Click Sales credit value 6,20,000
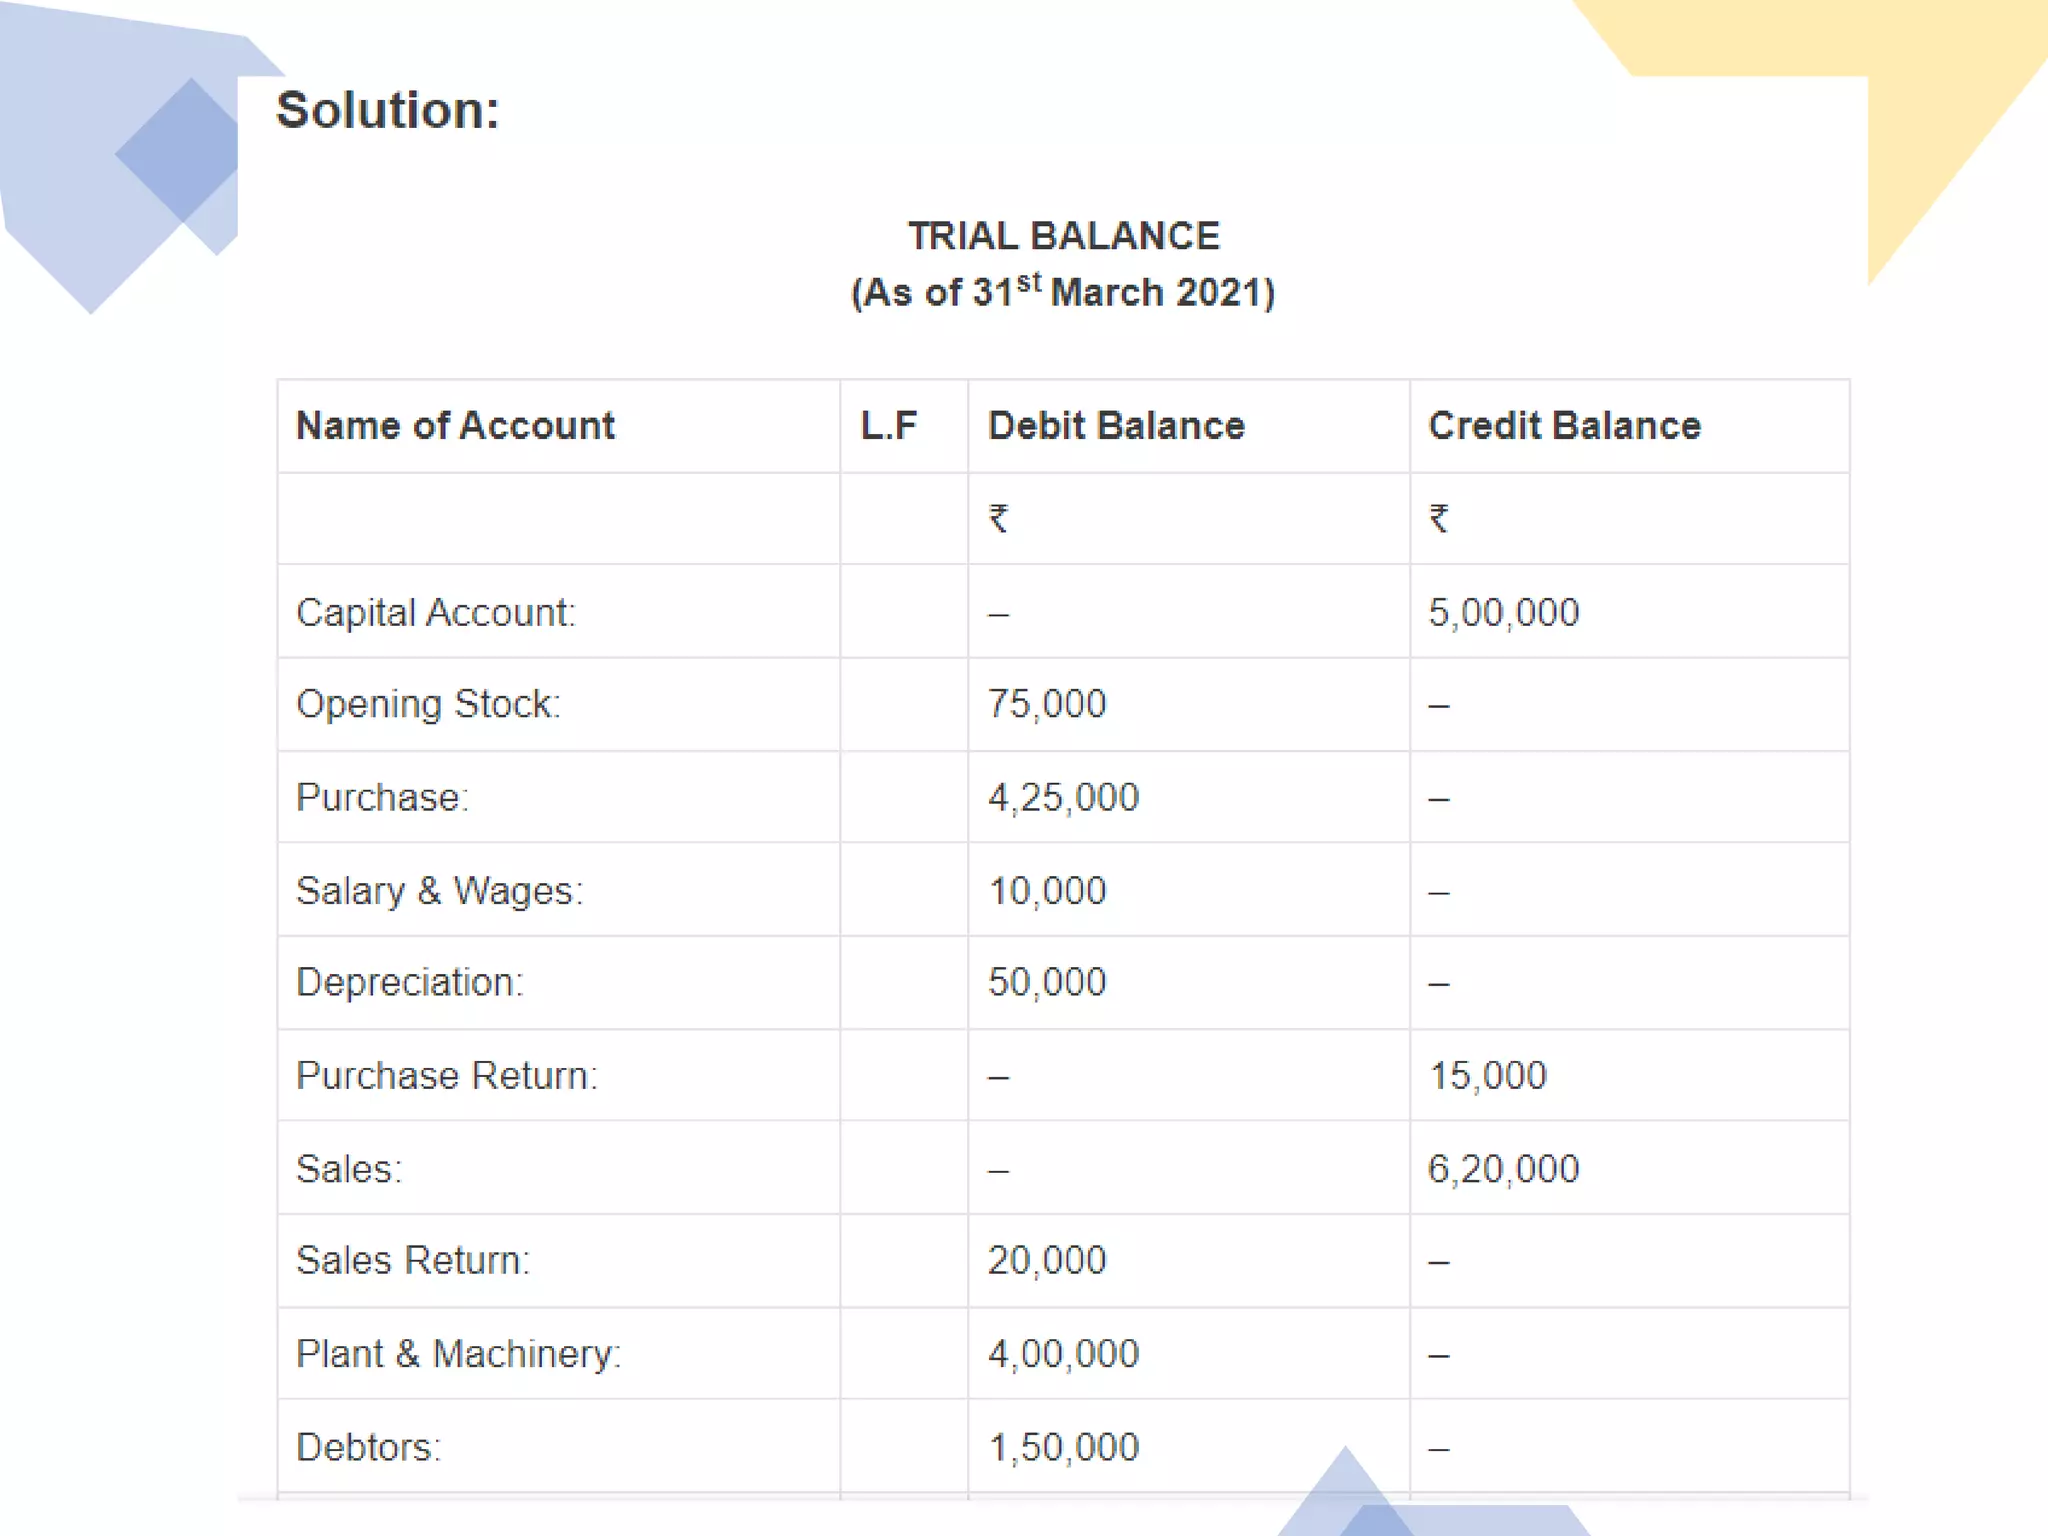The height and width of the screenshot is (1536, 2048). [1503, 1168]
